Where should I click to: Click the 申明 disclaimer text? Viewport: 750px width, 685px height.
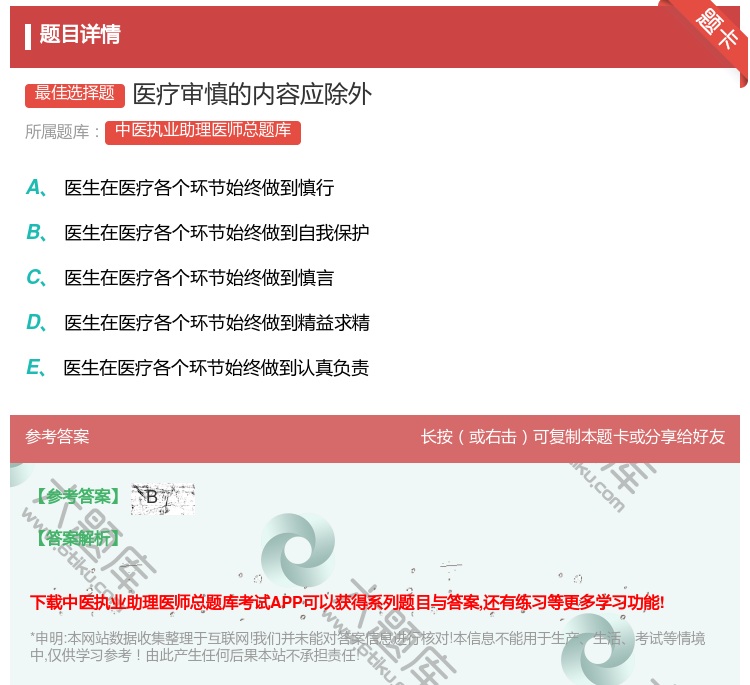coord(367,646)
